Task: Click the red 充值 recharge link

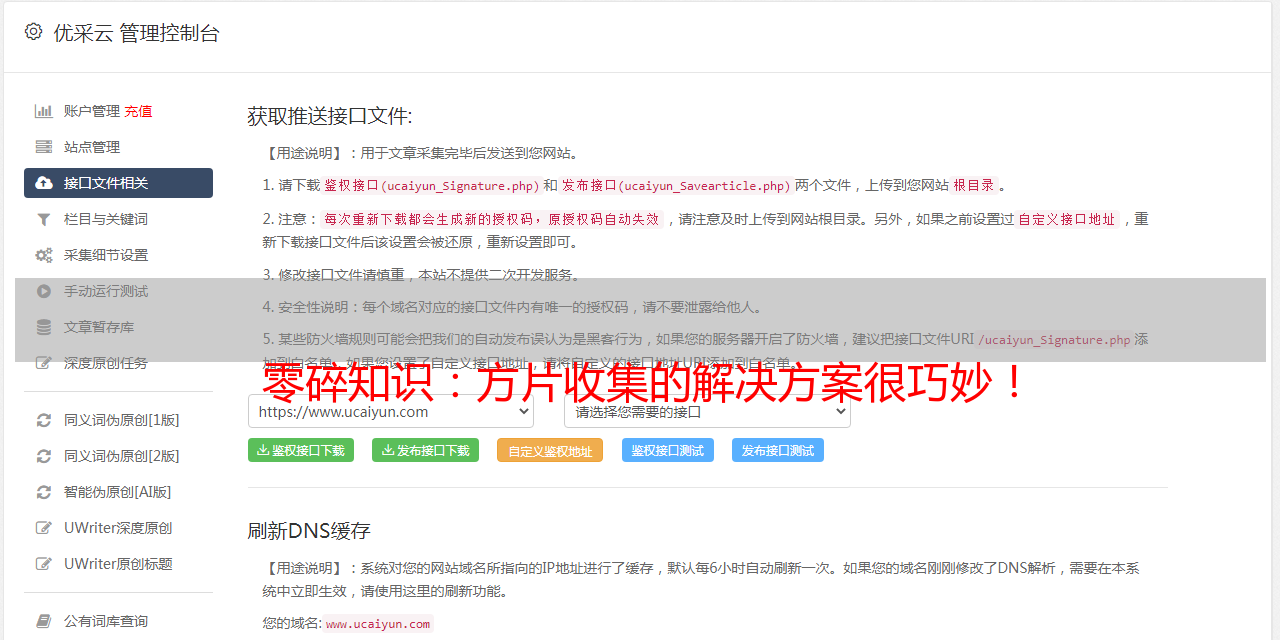Action: 139,111
